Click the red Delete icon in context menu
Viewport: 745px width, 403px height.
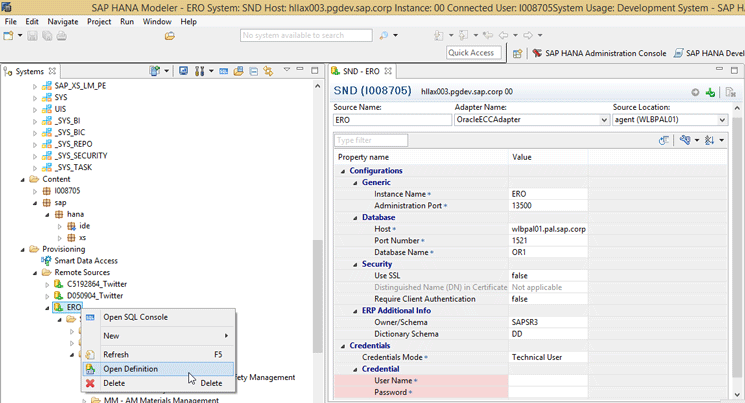coord(90,383)
